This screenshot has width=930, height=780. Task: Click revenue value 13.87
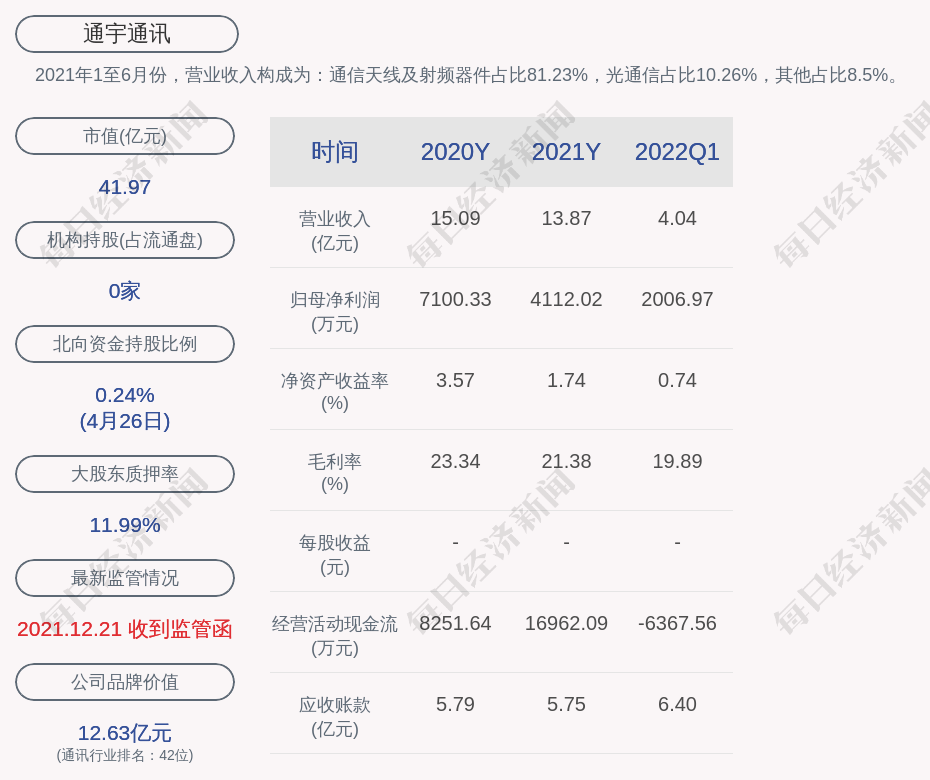click(566, 218)
